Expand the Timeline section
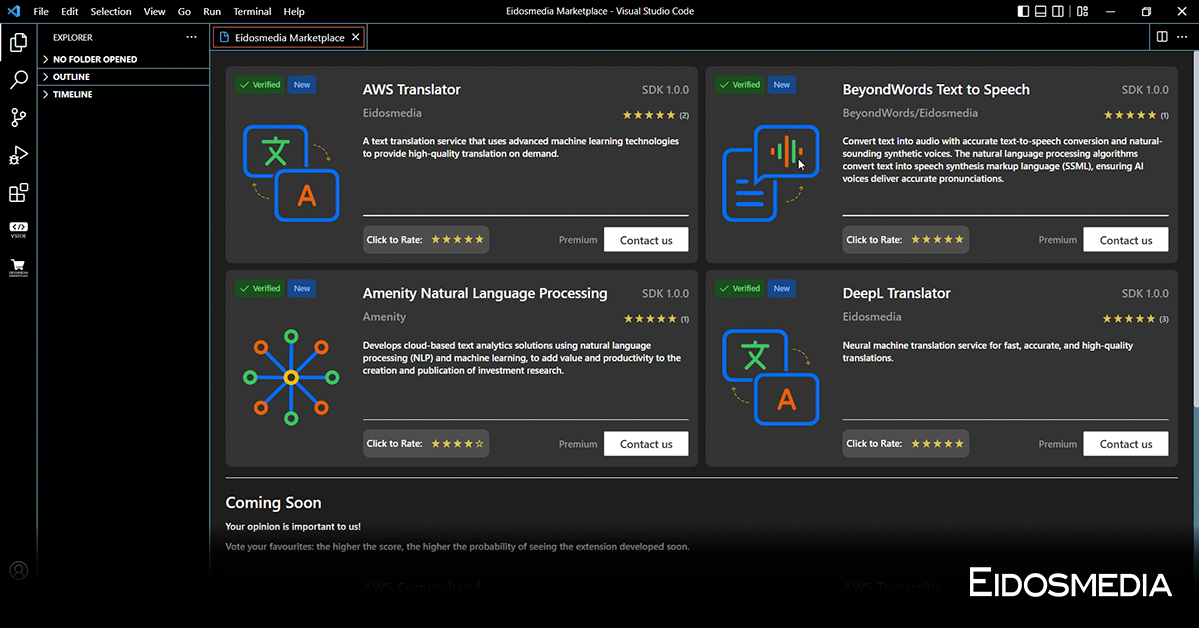Image resolution: width=1199 pixels, height=628 pixels. tap(125, 94)
